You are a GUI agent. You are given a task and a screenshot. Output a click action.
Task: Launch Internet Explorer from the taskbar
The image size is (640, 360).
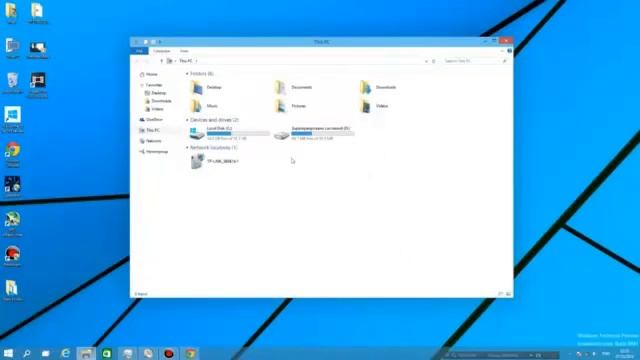tap(65, 353)
